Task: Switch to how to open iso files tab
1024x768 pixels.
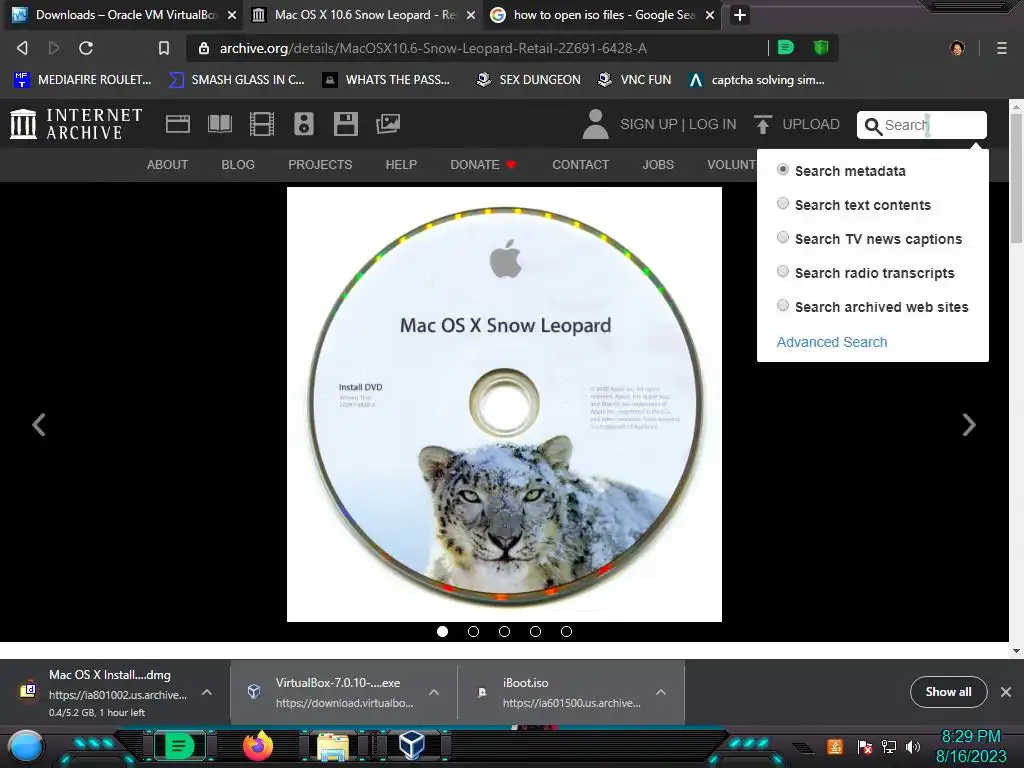Action: click(603, 15)
